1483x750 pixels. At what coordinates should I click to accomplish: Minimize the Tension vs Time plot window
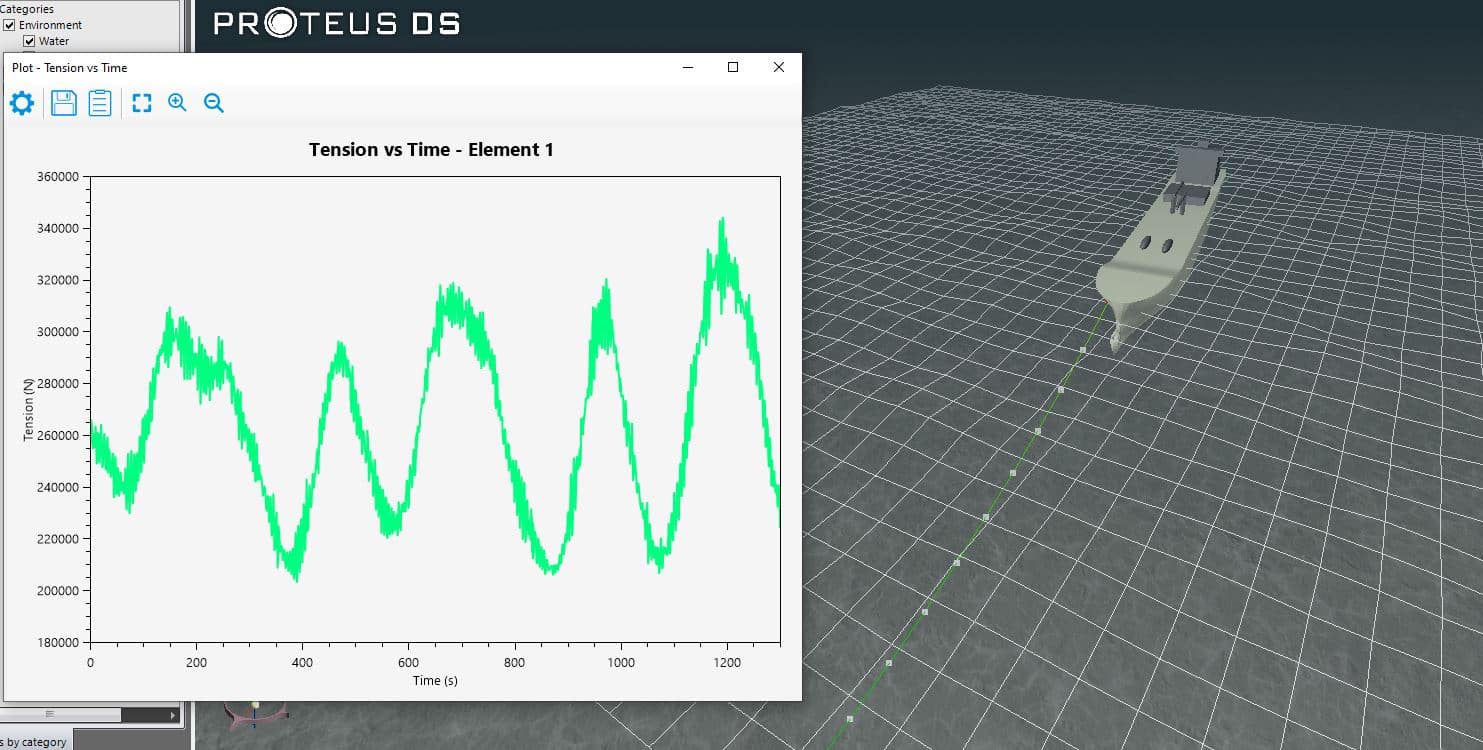pyautogui.click(x=688, y=67)
